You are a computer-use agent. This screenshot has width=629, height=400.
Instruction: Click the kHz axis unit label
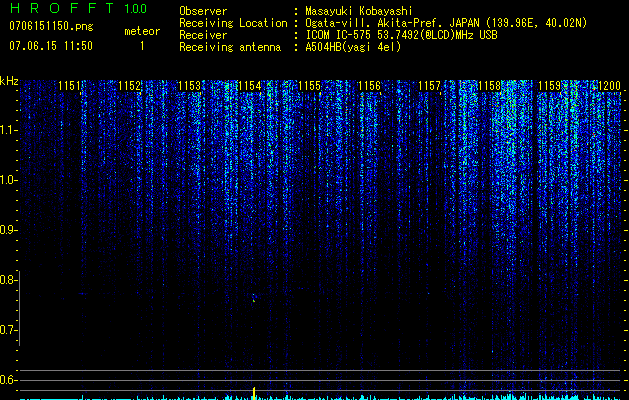(9, 81)
